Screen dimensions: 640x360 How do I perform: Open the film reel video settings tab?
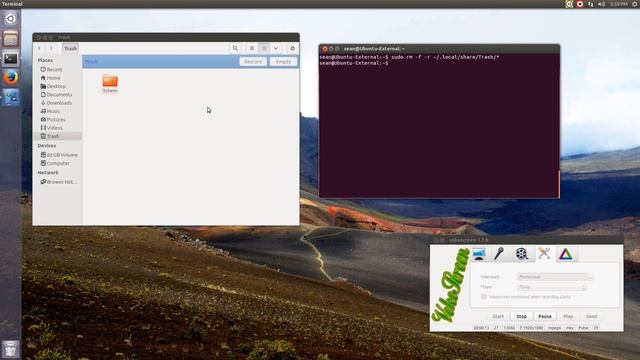pyautogui.click(x=521, y=254)
